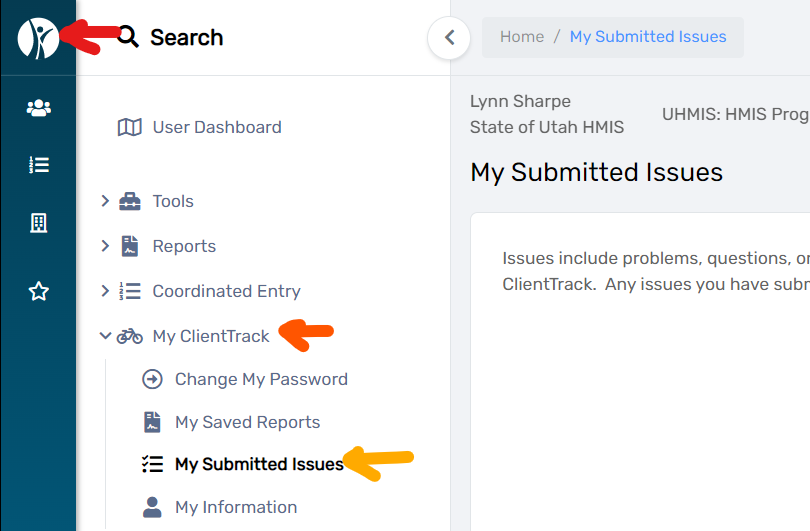
Task: Expand the Coordinated Entry section
Action: coord(105,291)
